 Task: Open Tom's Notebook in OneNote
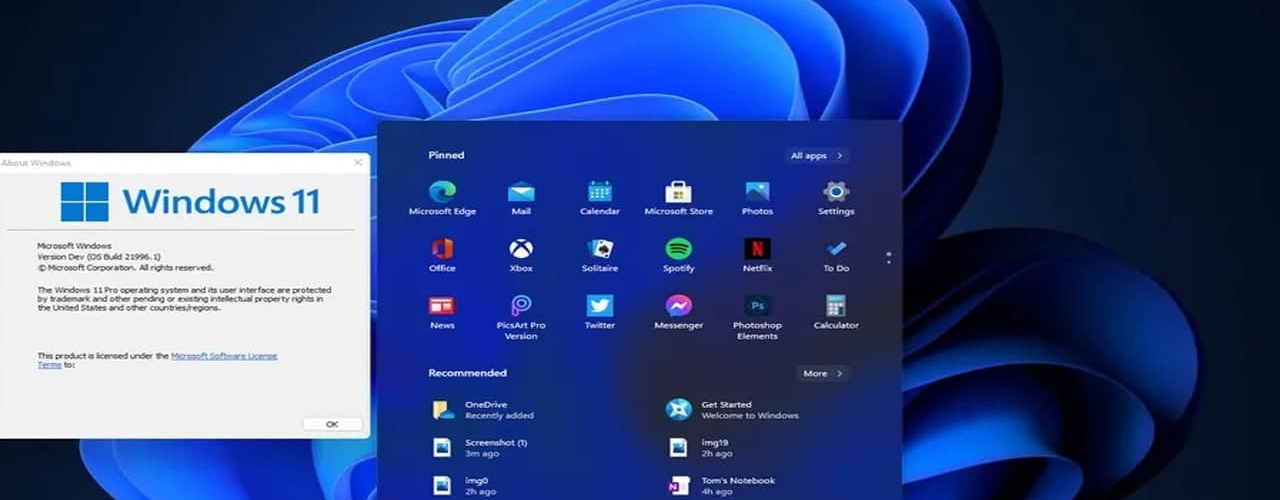pos(721,485)
